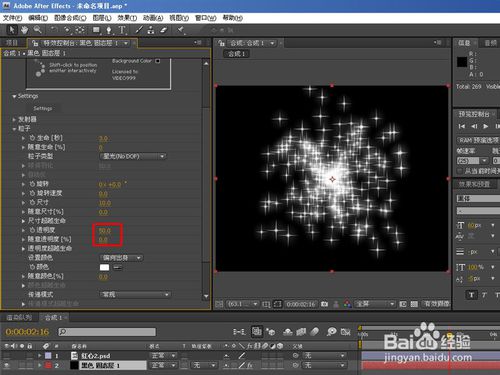This screenshot has height=375, width=500.
Task: Open the 动画 Animation menu
Action: [153, 18]
